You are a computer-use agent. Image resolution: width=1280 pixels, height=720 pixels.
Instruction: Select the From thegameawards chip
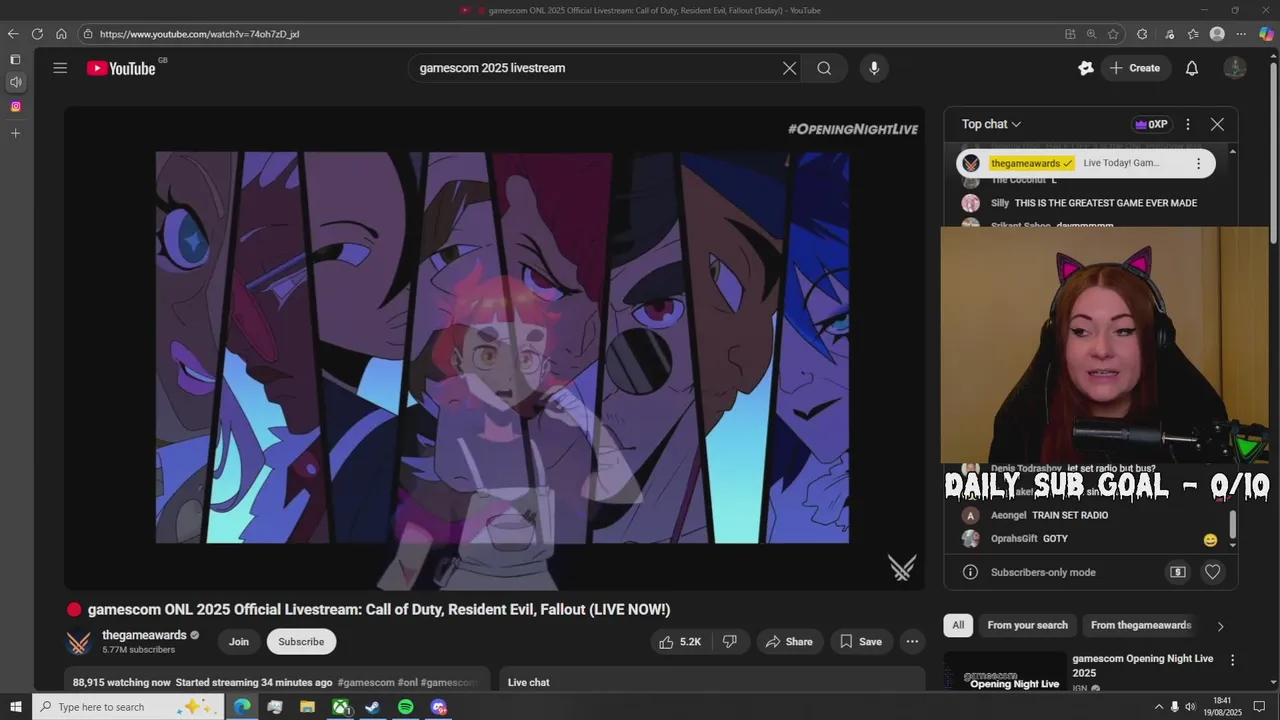pos(1141,625)
